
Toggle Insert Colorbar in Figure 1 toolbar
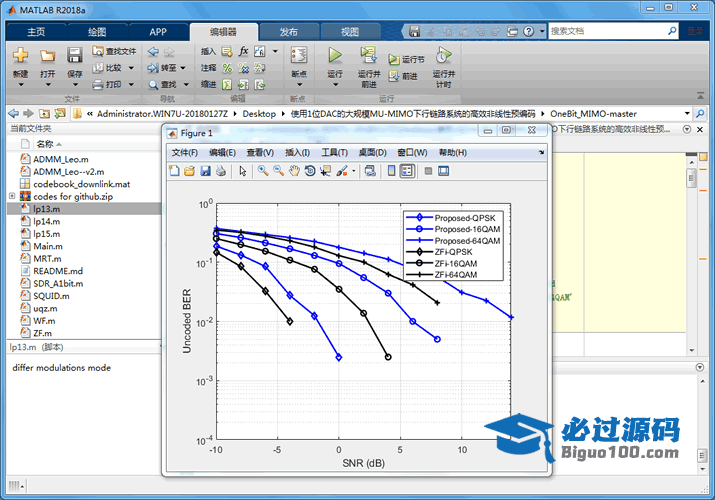pos(391,171)
